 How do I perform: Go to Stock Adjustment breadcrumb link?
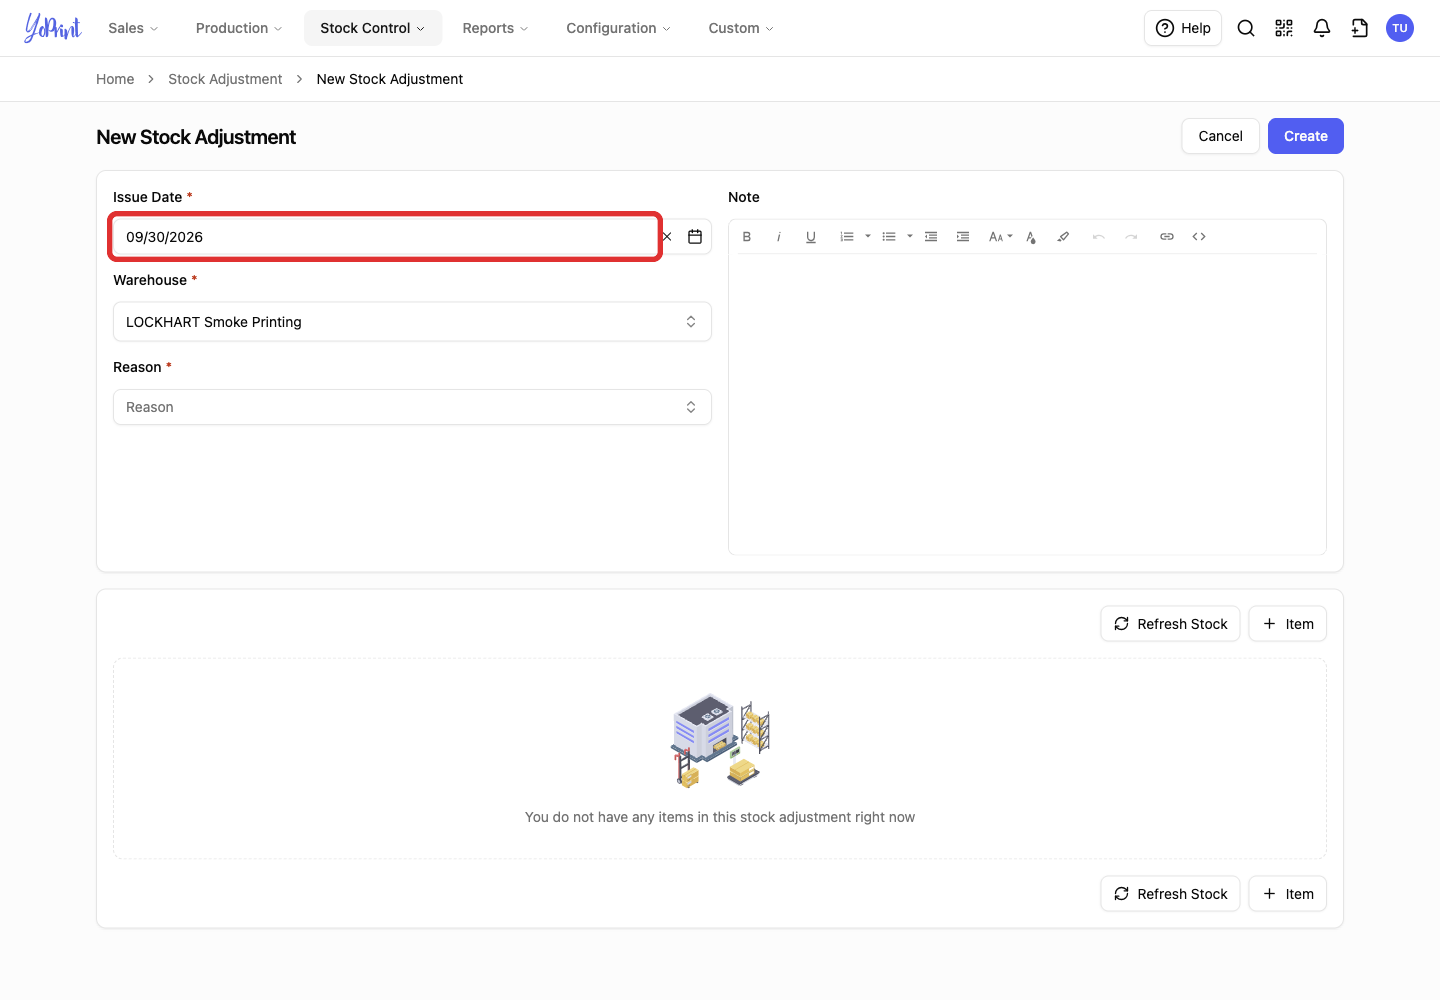pos(225,79)
